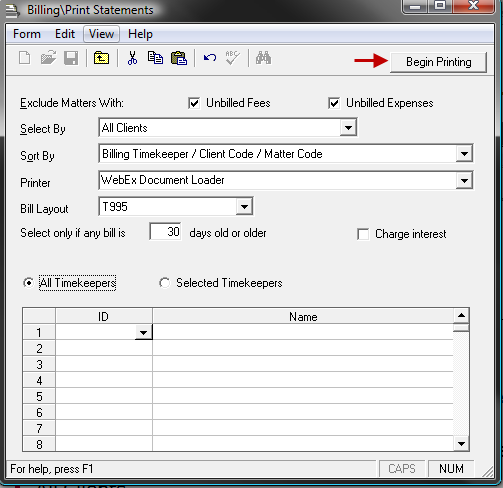Click the Name column header
503x488 pixels.
click(x=303, y=316)
